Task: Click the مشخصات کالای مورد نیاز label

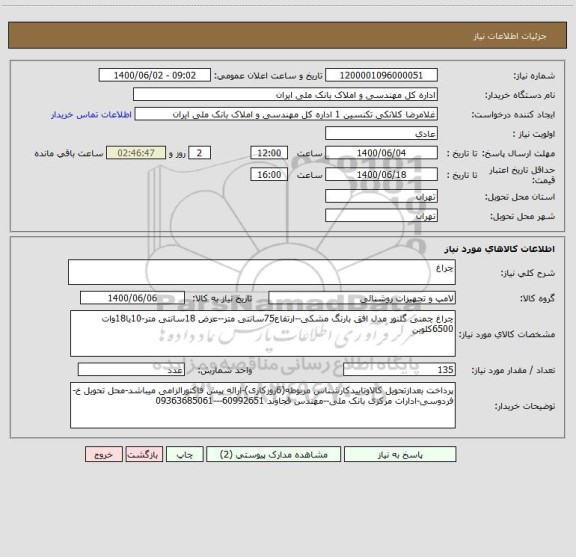Action: coord(507,334)
